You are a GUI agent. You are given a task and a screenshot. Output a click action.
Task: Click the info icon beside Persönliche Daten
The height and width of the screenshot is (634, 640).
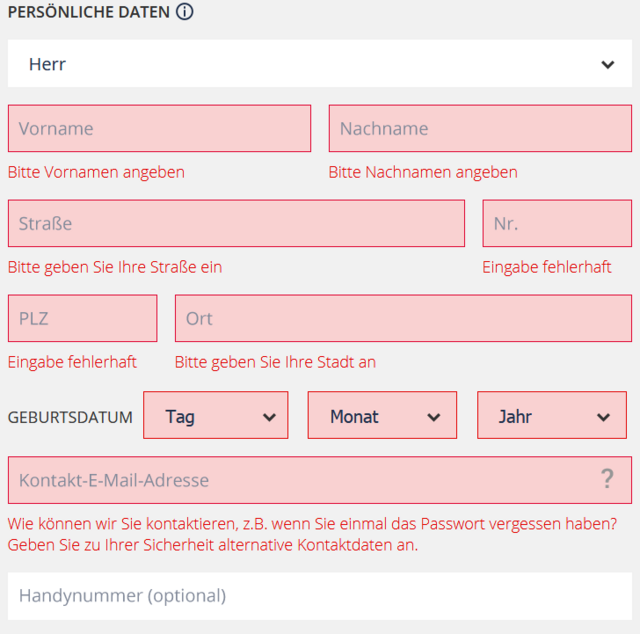click(x=184, y=11)
